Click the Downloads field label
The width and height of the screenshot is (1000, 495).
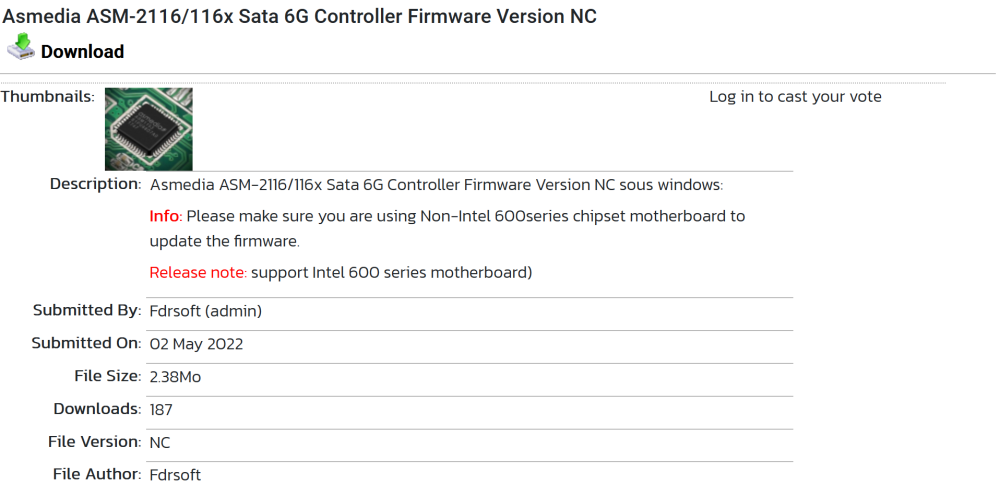[98, 409]
